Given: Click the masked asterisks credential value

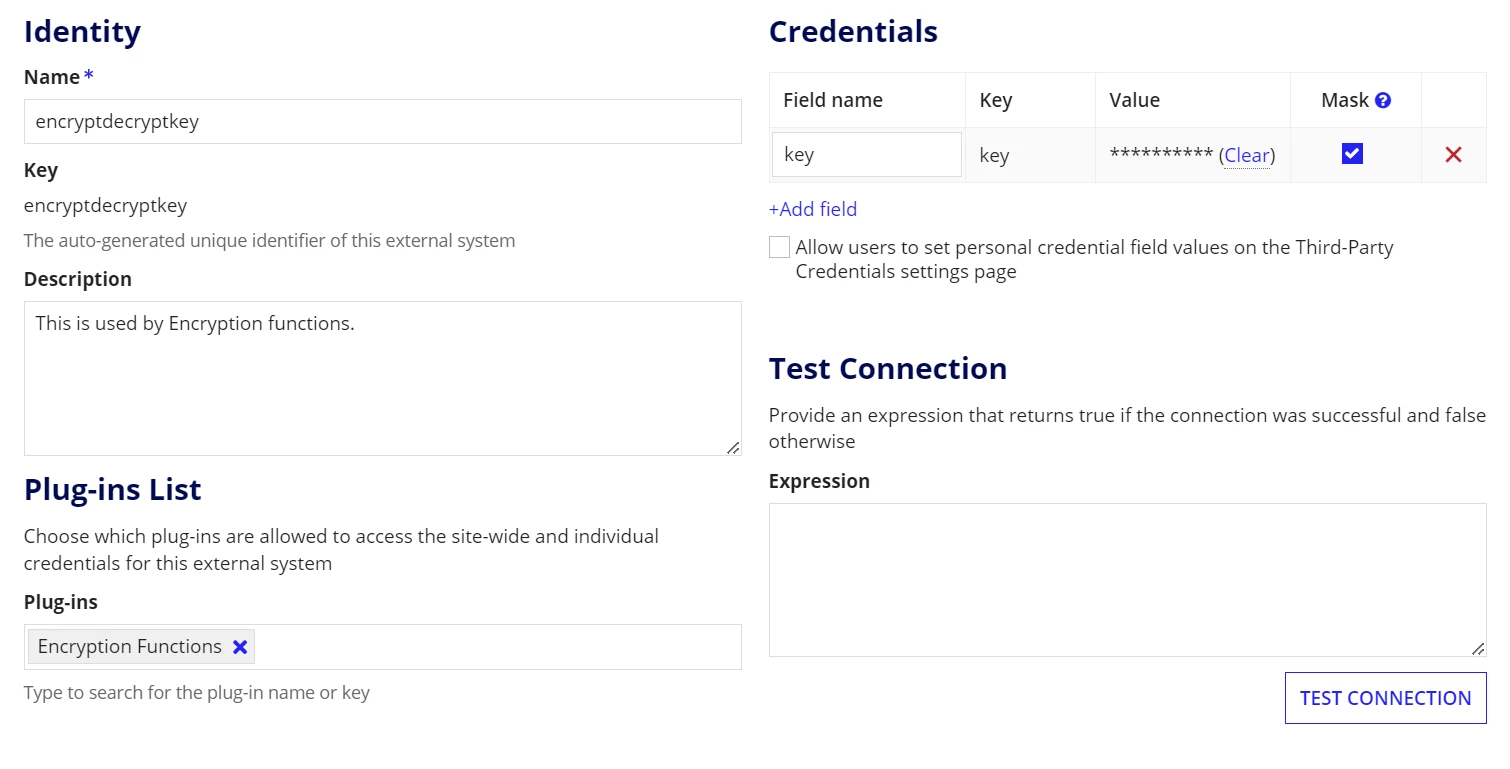Looking at the screenshot, I should (1161, 153).
